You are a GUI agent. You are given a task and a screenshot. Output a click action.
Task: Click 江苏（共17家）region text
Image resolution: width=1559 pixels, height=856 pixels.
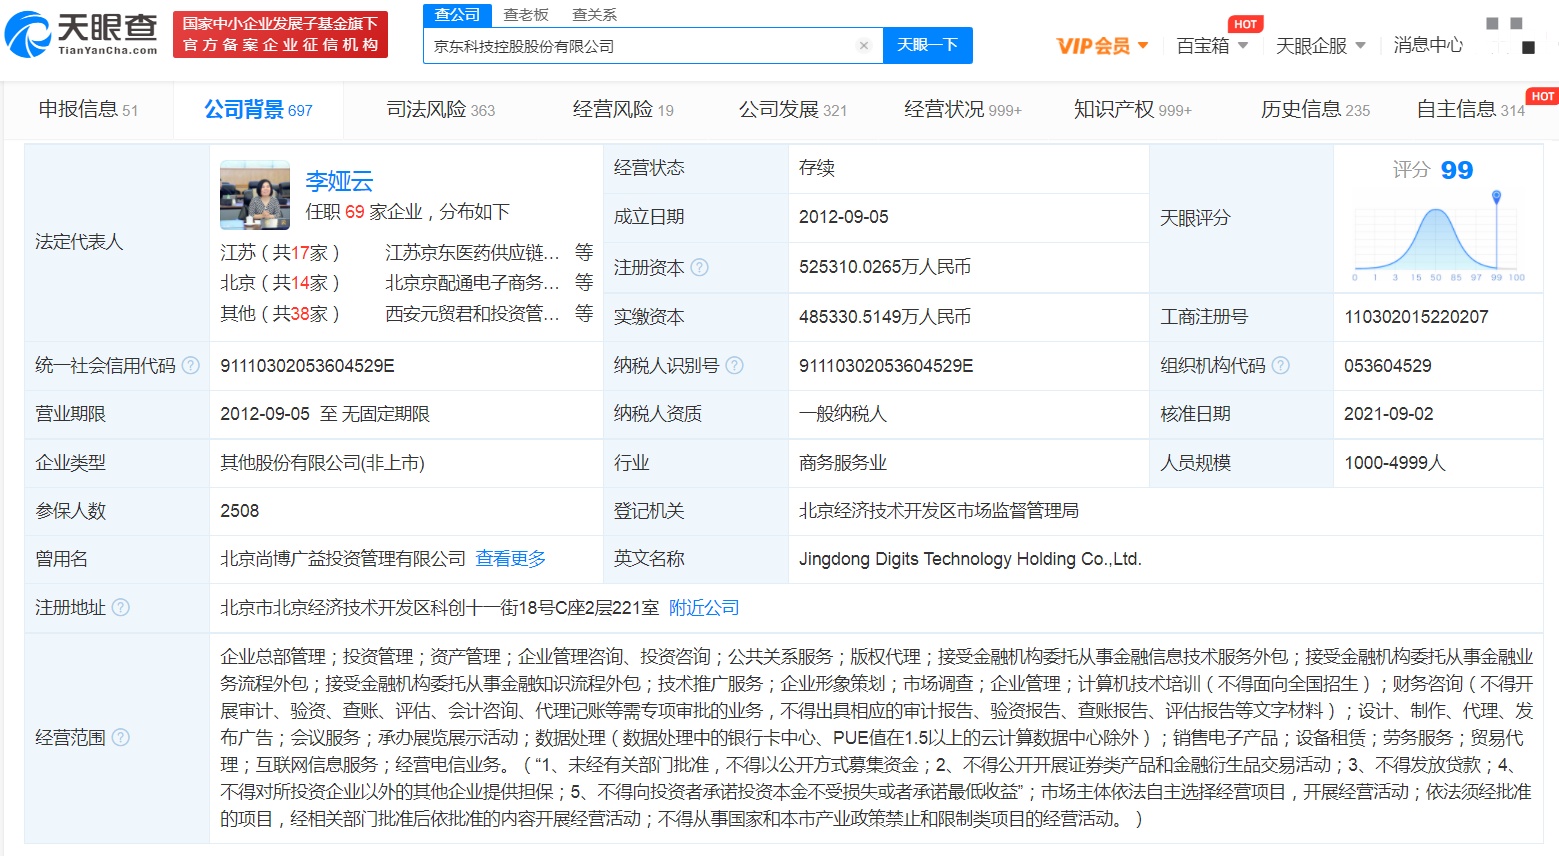point(280,253)
